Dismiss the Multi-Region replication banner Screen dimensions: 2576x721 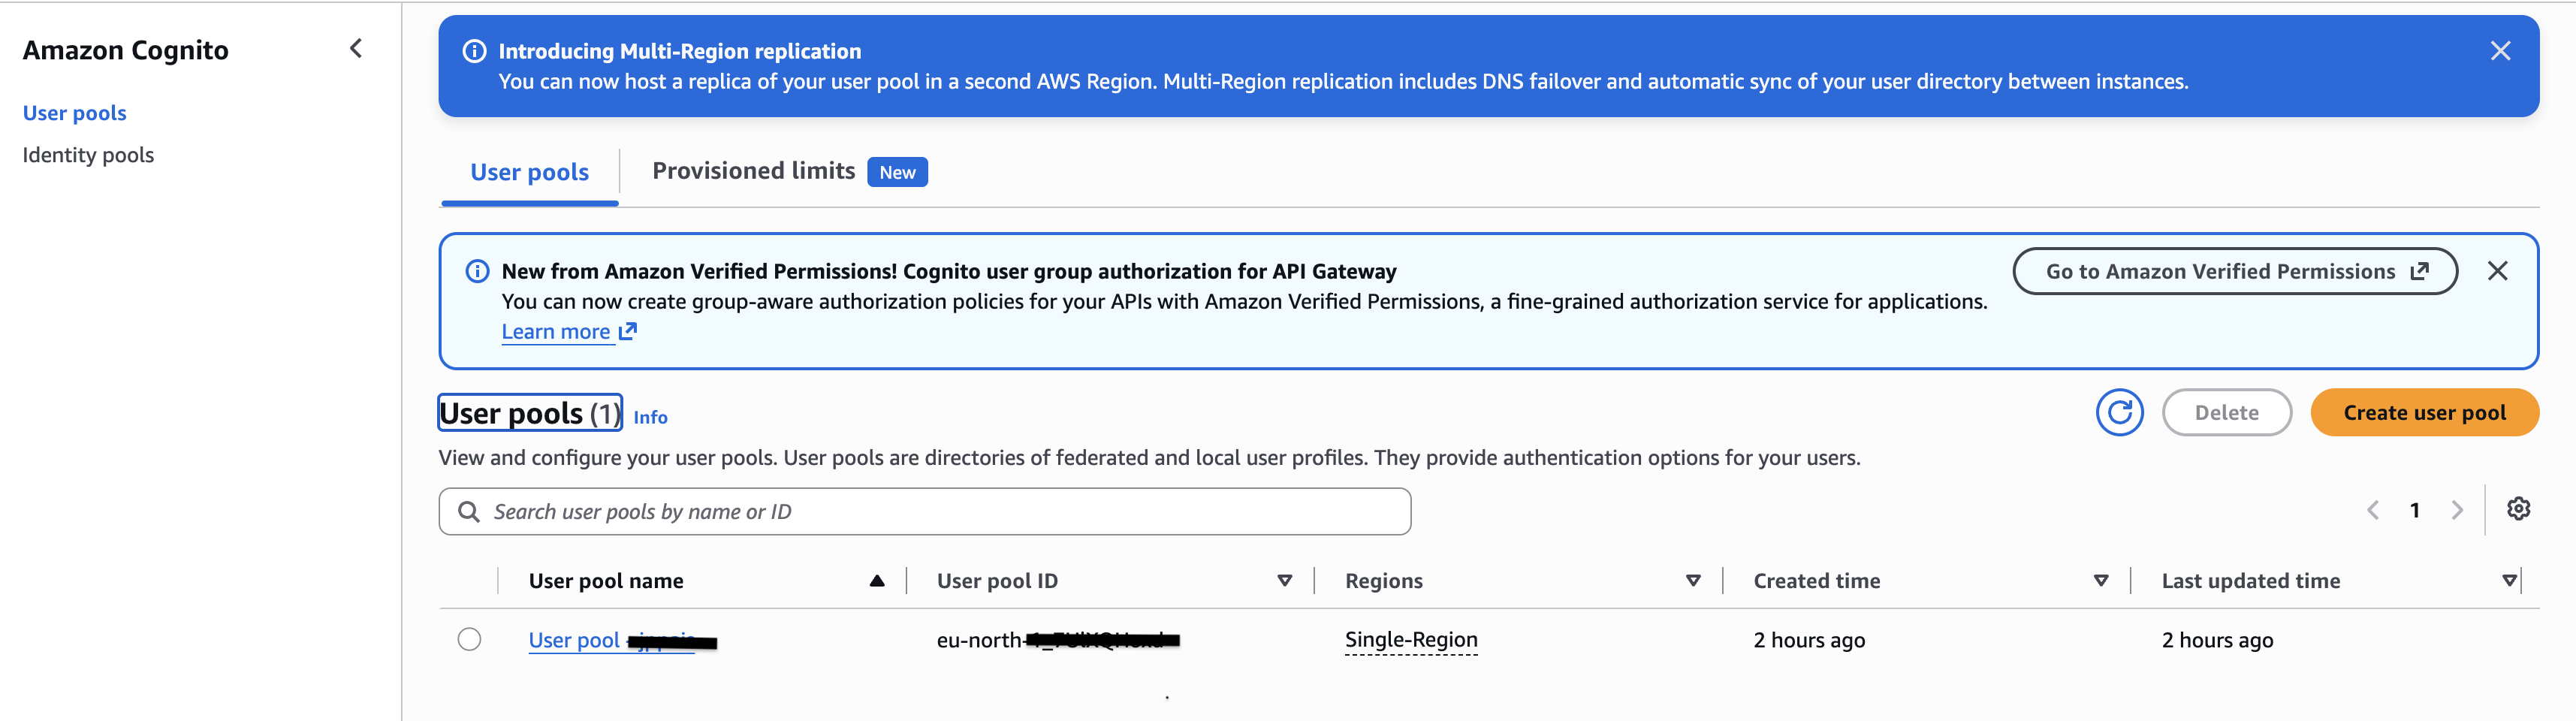tap(2500, 51)
